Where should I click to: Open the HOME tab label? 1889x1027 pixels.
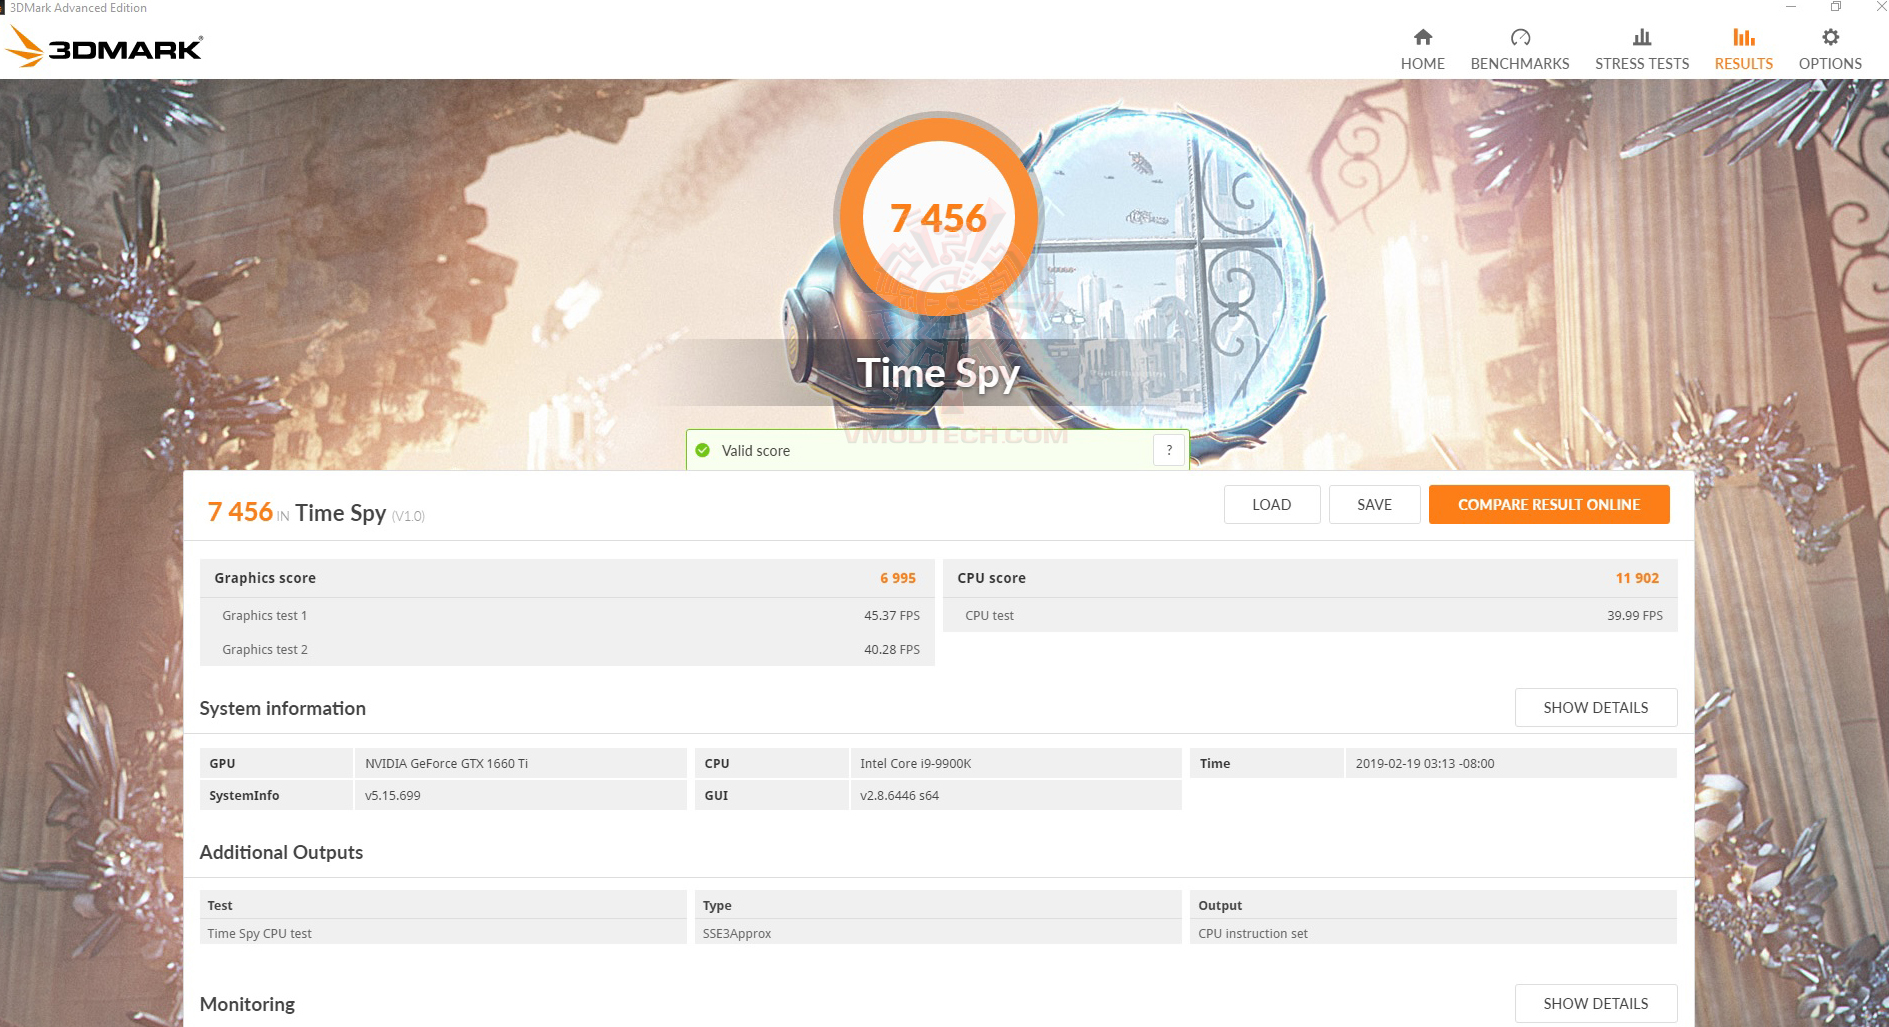[x=1422, y=63]
